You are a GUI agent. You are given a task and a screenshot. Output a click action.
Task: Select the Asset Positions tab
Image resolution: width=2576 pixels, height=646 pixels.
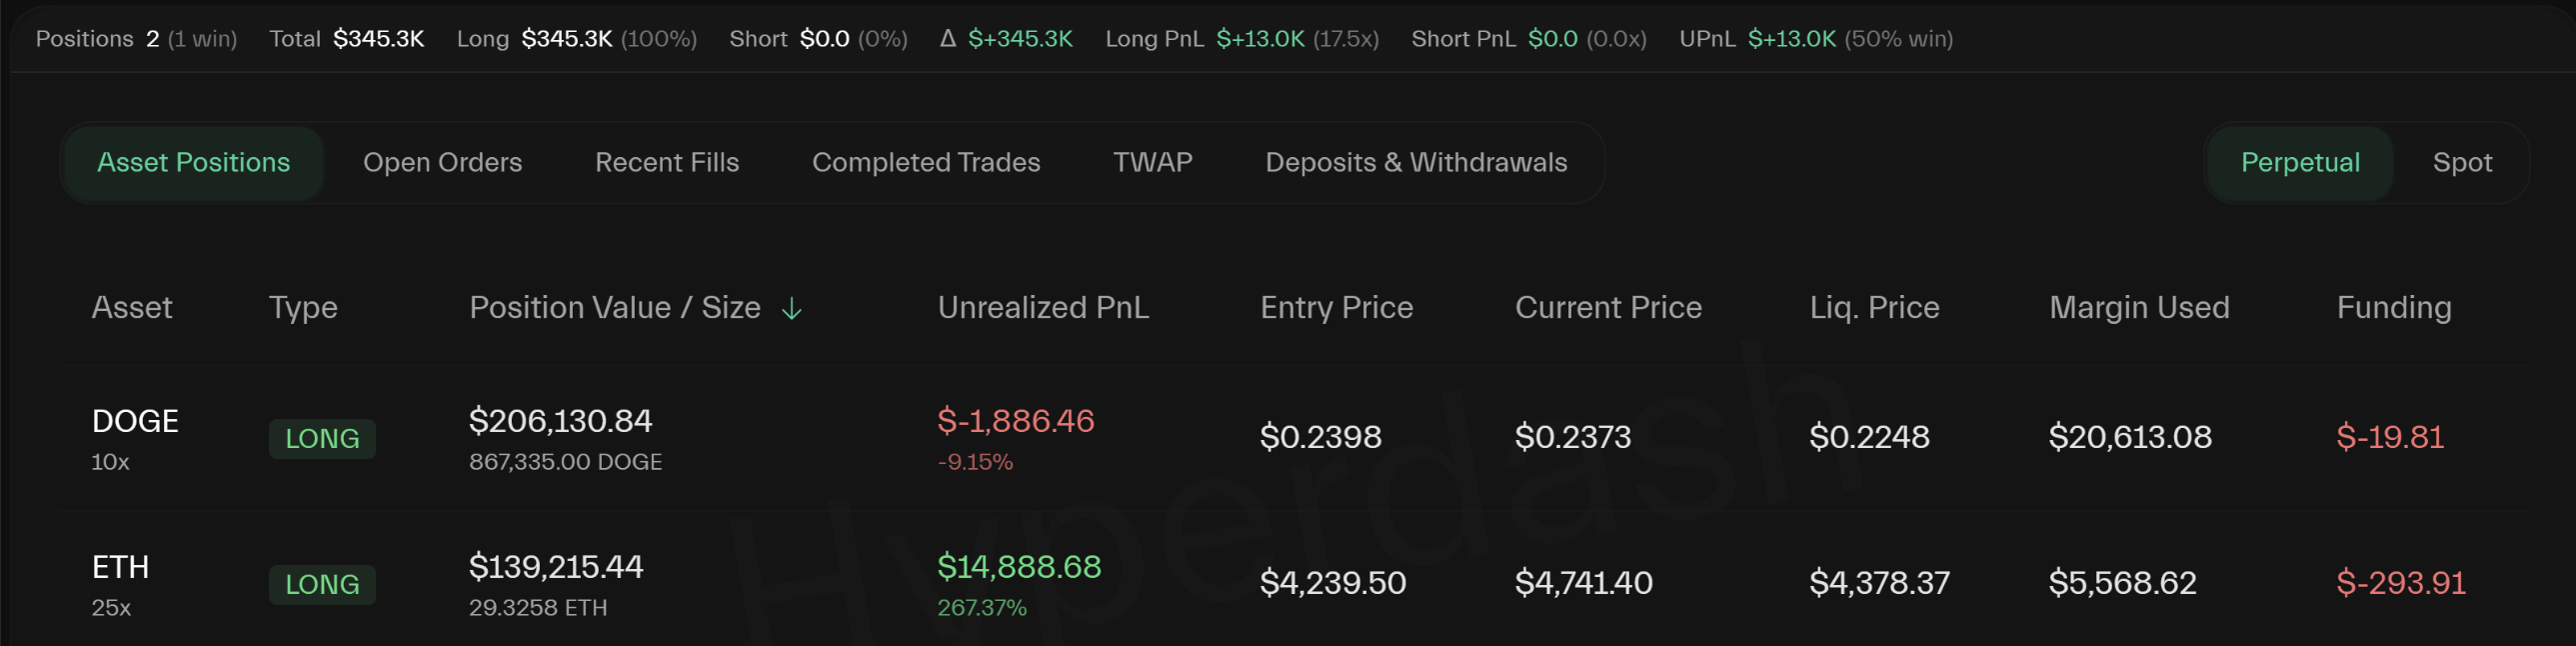193,162
